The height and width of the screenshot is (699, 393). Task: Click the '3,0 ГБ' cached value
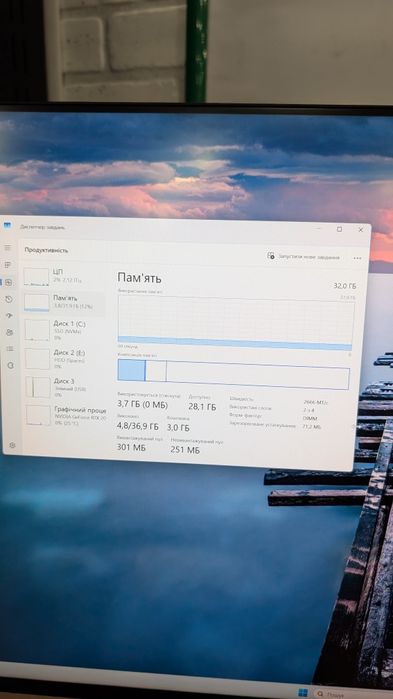(x=178, y=428)
